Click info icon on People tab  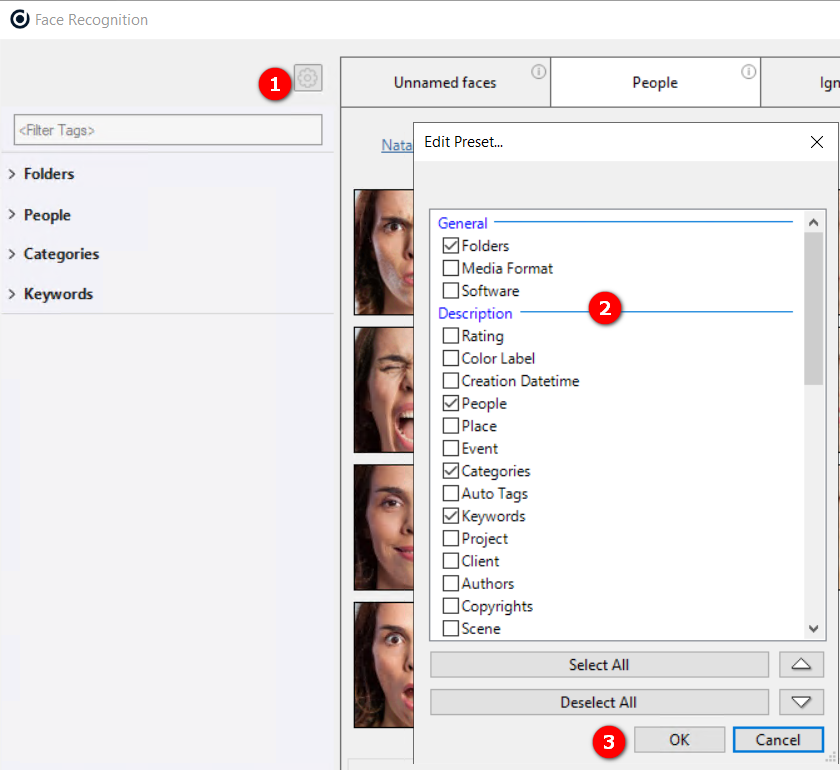[x=748, y=71]
